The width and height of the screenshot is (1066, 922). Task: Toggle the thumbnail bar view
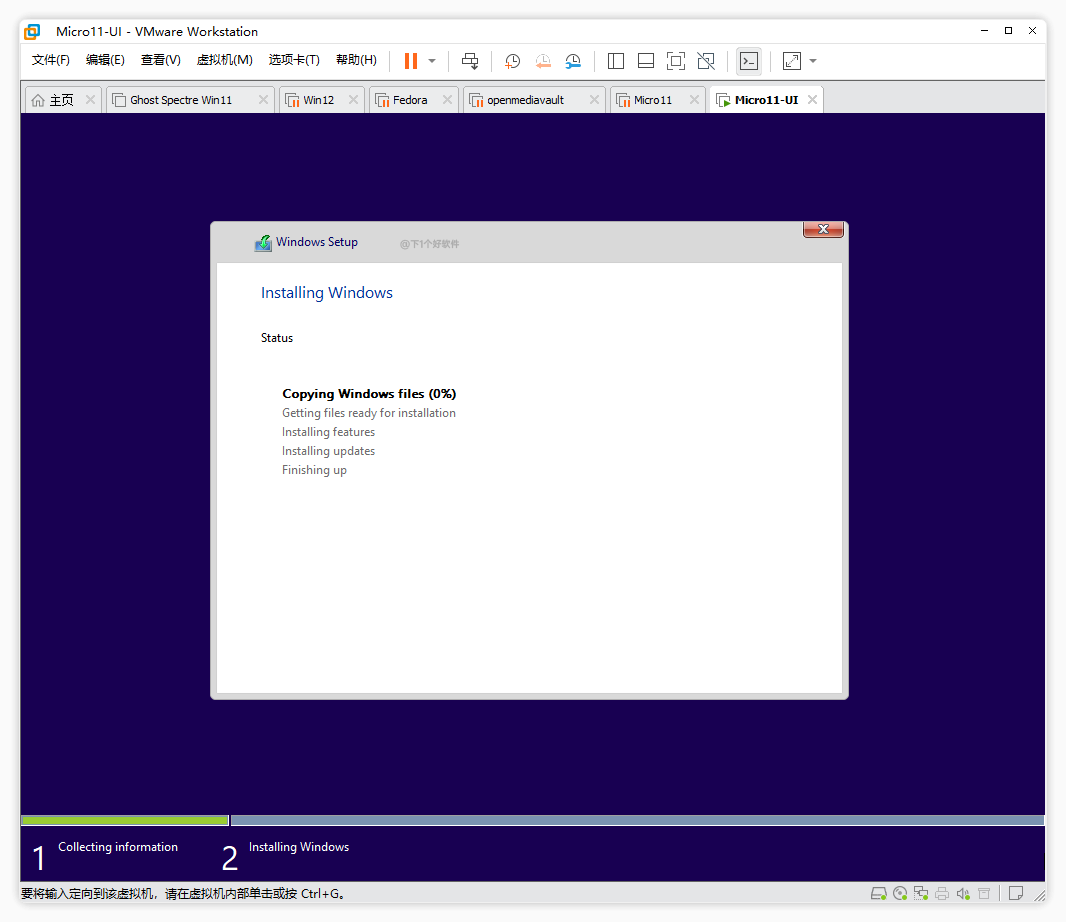pos(646,61)
